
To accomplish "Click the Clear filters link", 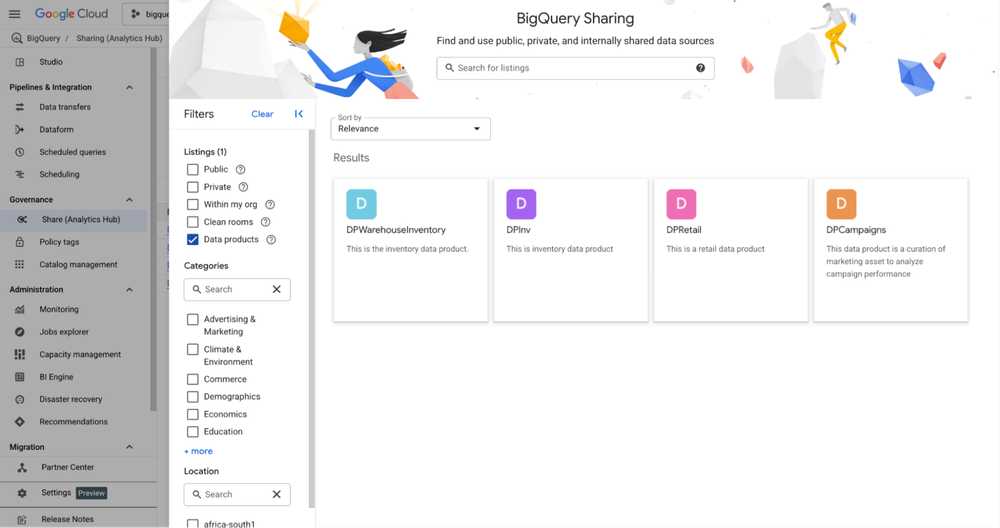I will pyautogui.click(x=262, y=114).
